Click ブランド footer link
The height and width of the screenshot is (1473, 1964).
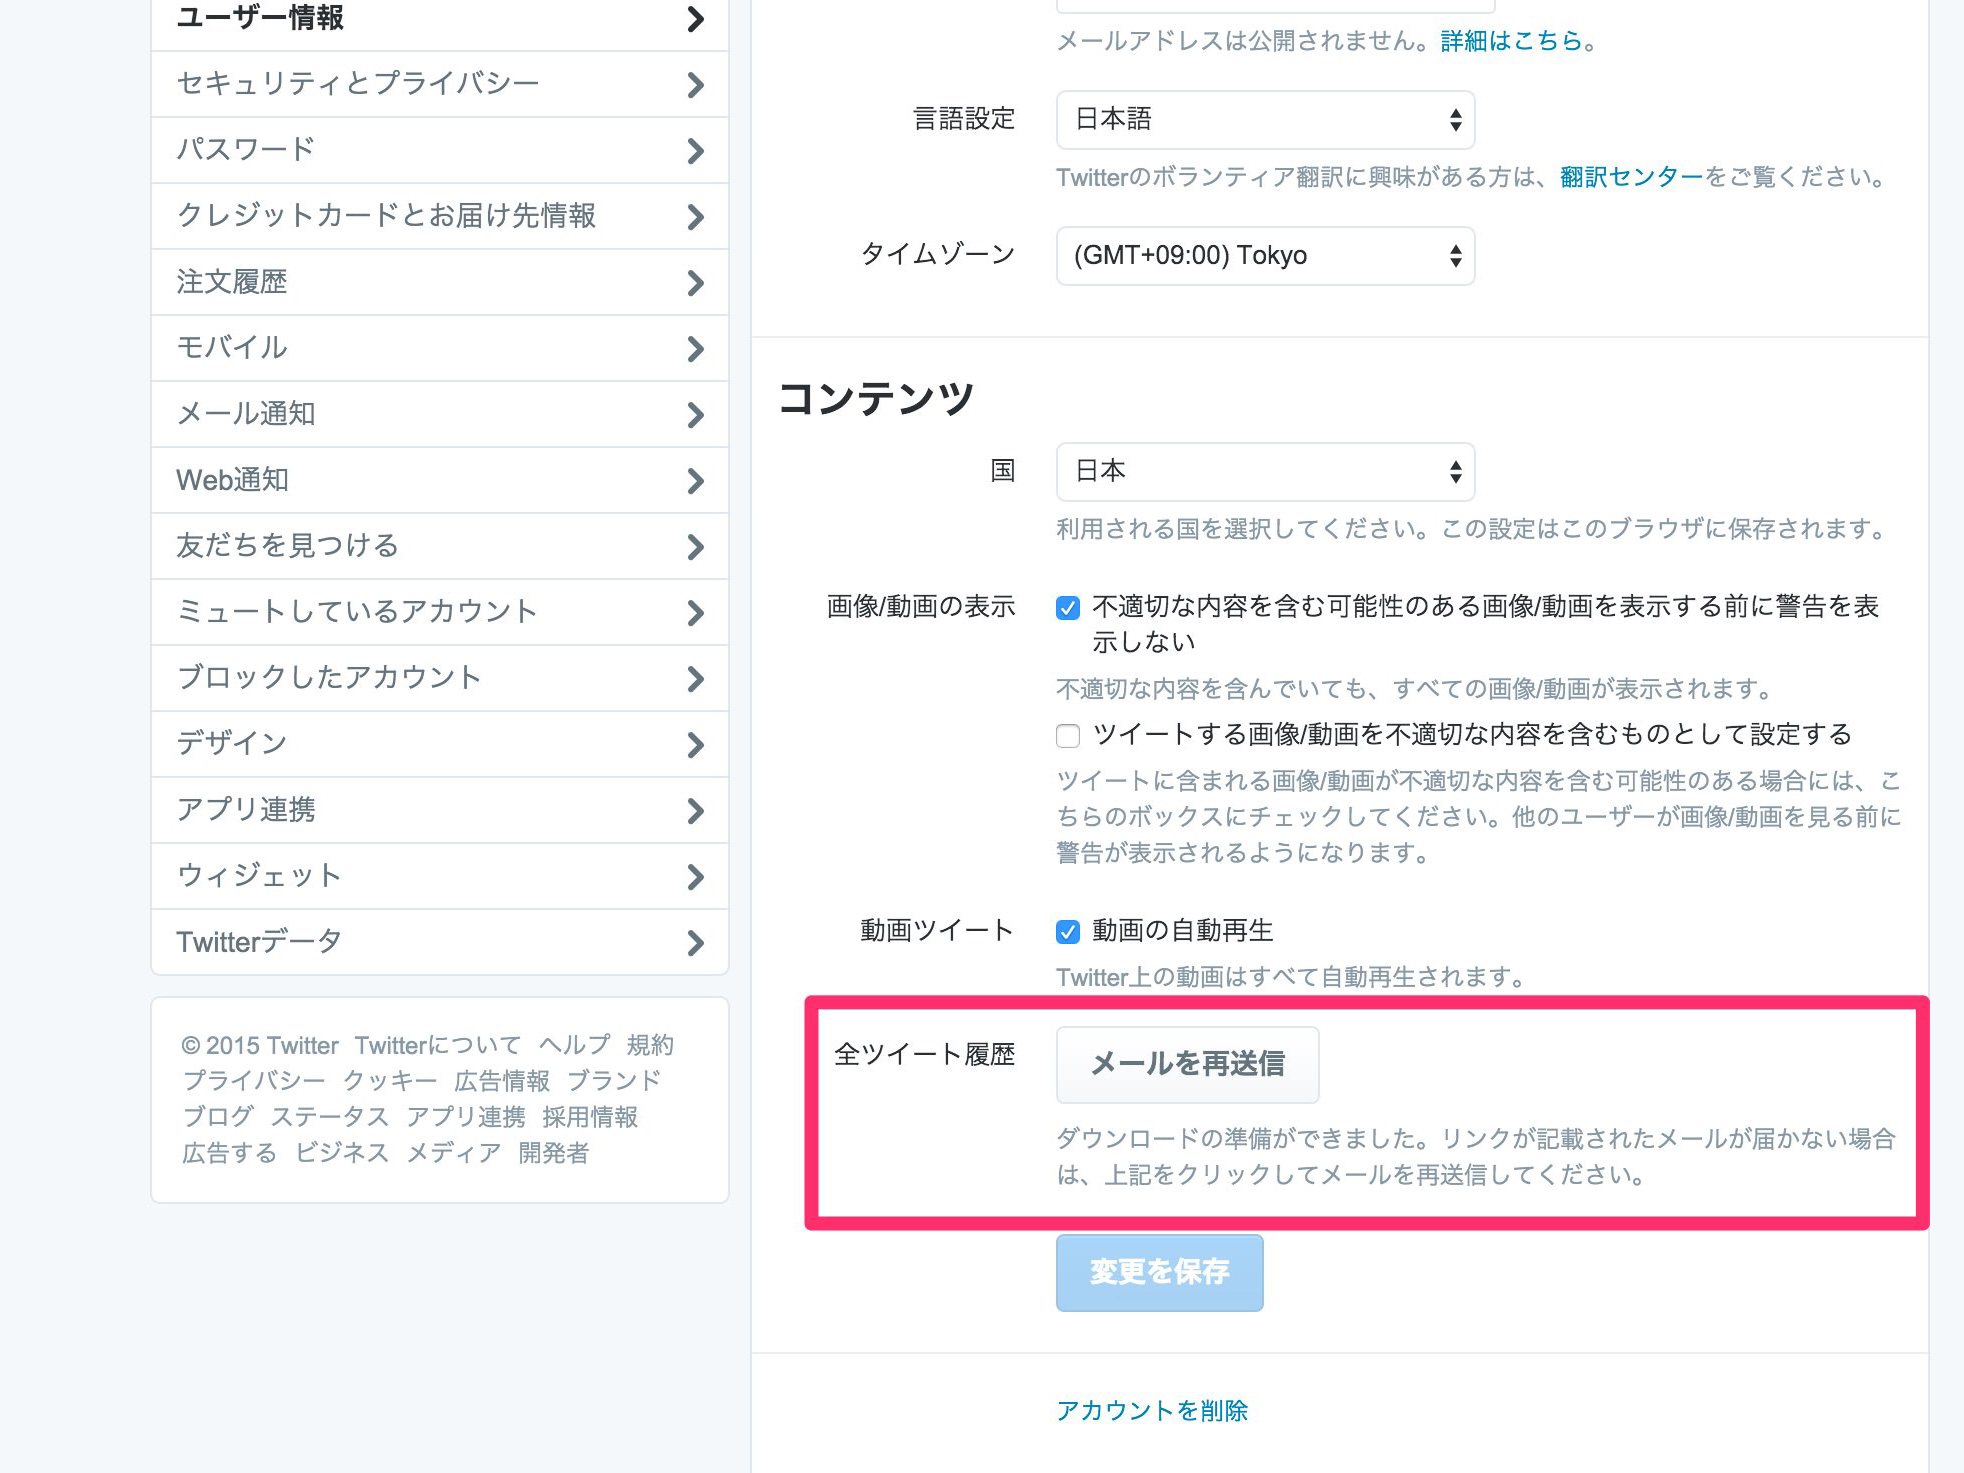click(x=614, y=1081)
